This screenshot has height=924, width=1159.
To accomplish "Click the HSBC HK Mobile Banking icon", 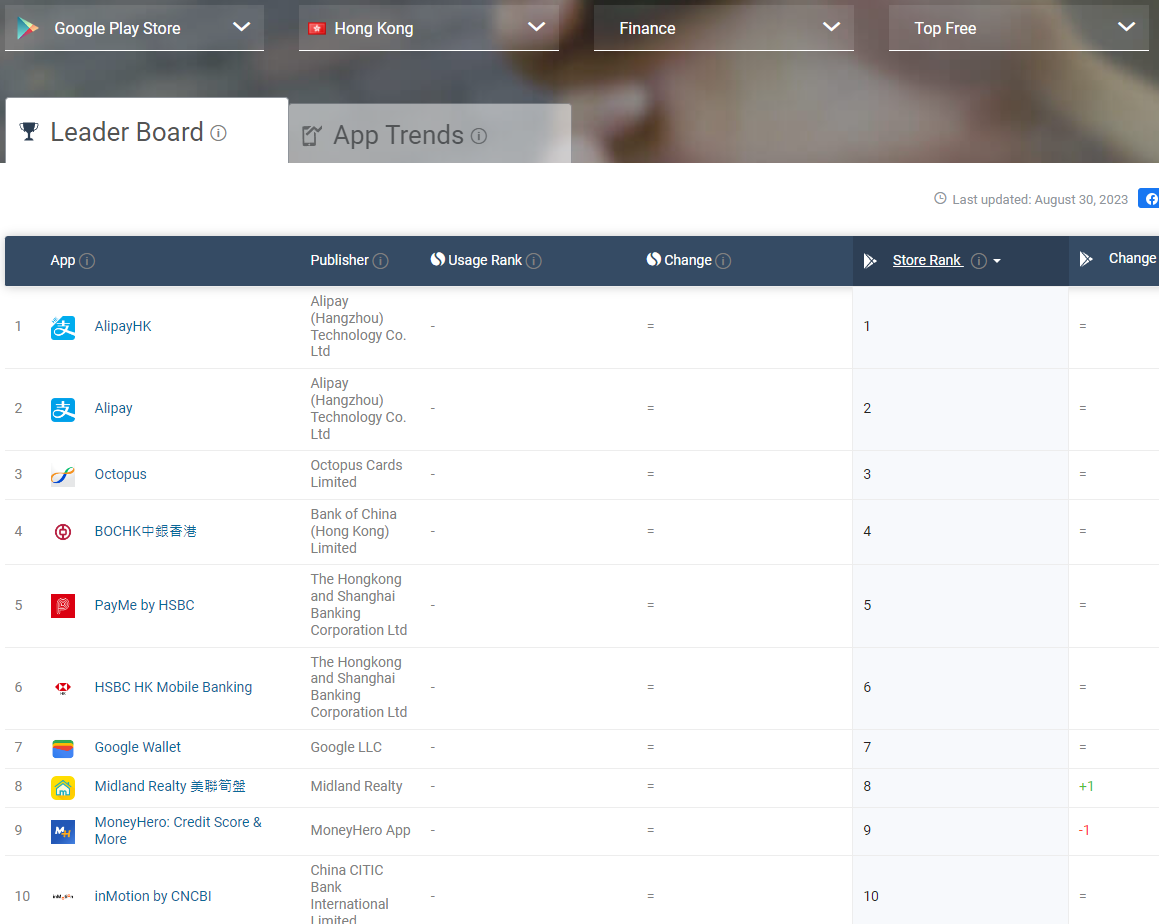I will click(x=63, y=688).
